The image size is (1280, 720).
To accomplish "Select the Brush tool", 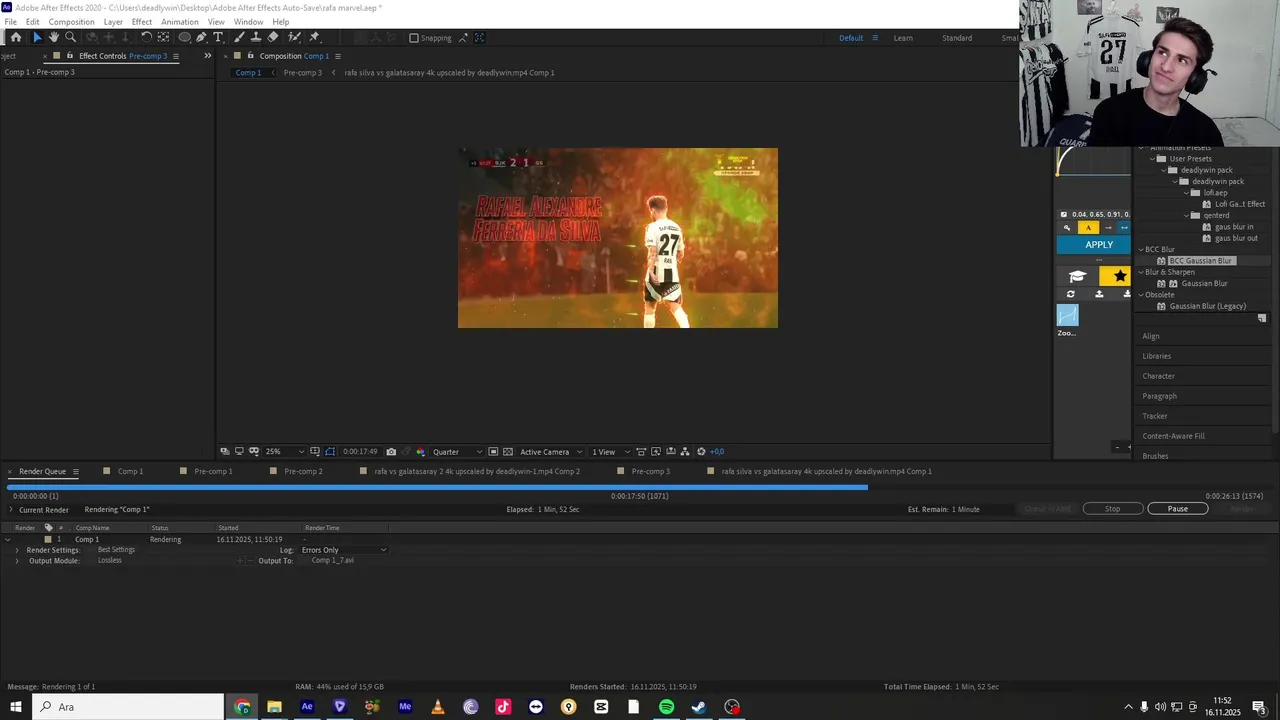I will point(239,38).
